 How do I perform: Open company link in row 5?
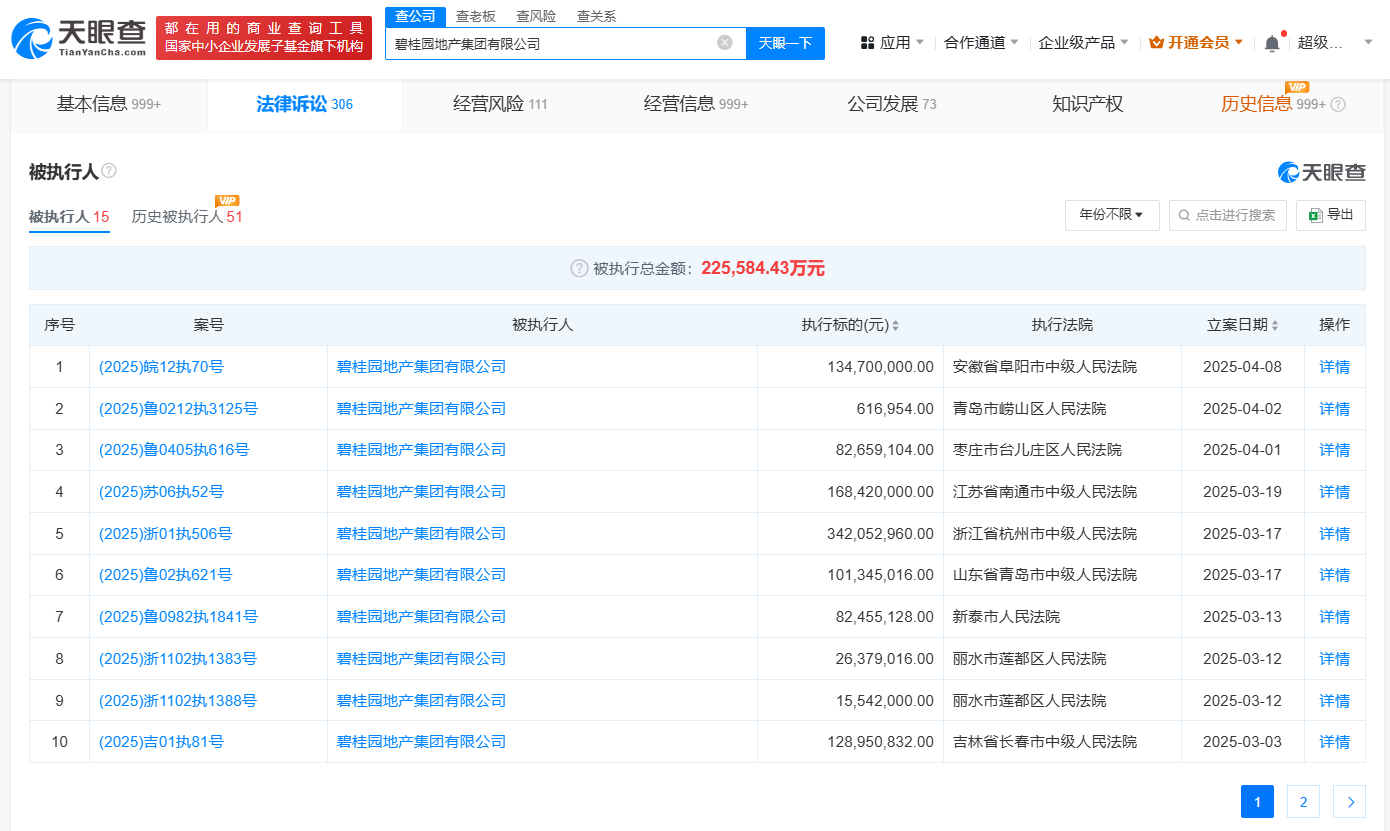coord(421,534)
